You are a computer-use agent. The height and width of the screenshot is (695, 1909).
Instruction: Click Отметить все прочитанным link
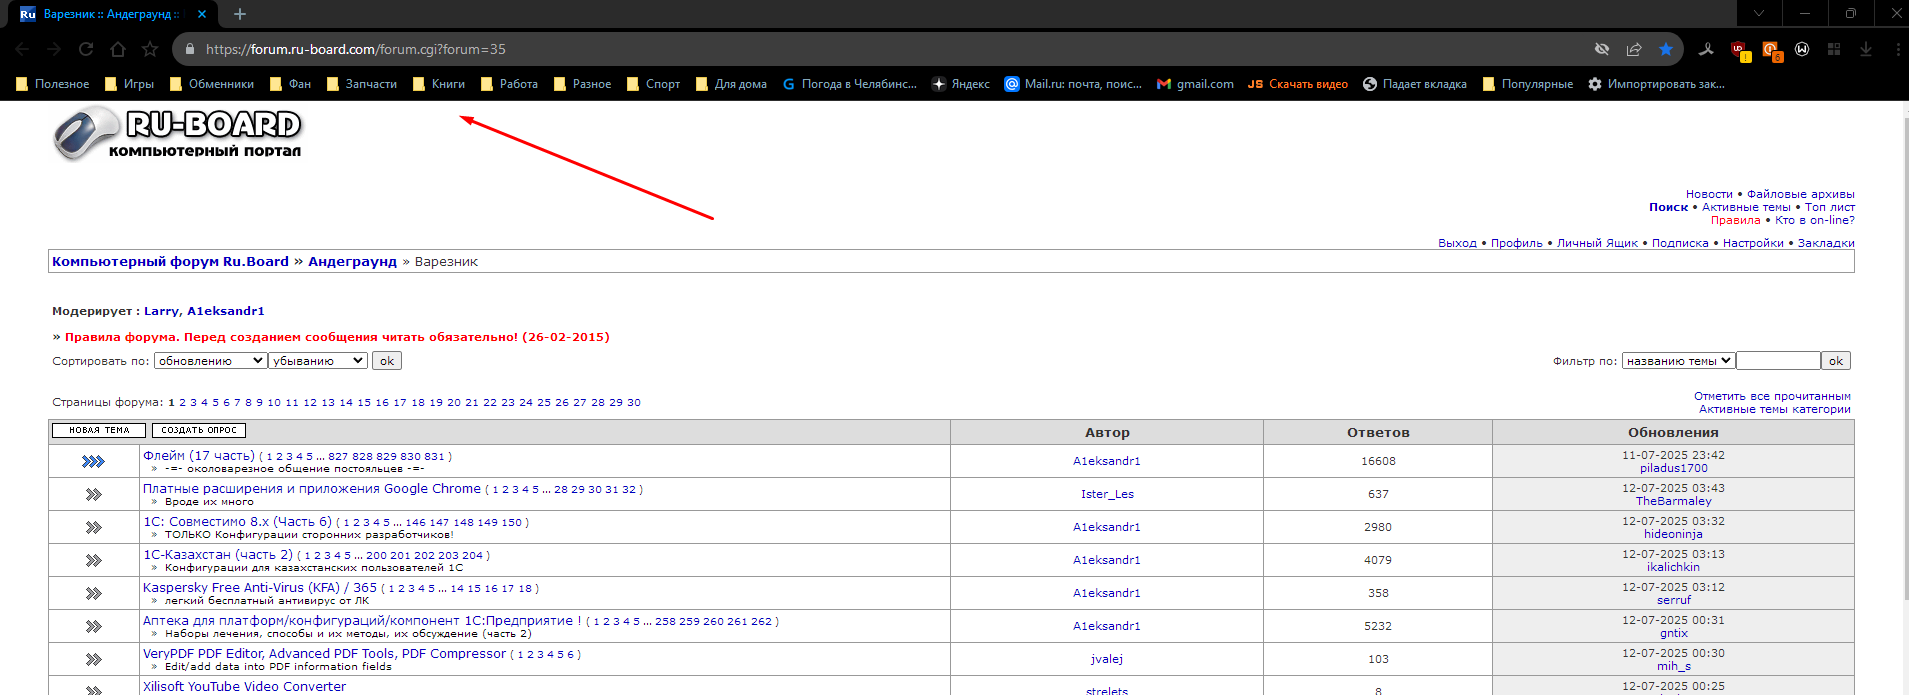coord(1772,396)
